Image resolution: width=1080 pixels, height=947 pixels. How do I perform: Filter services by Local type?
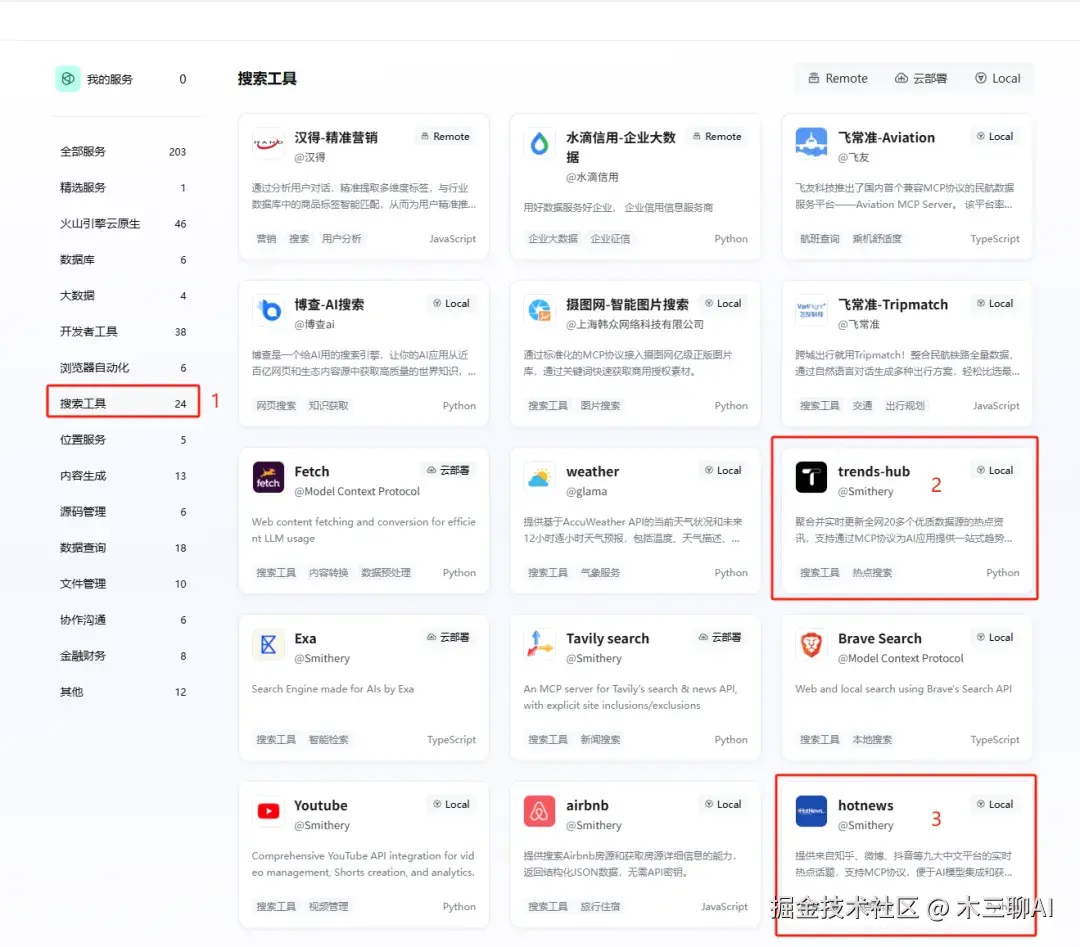point(997,79)
